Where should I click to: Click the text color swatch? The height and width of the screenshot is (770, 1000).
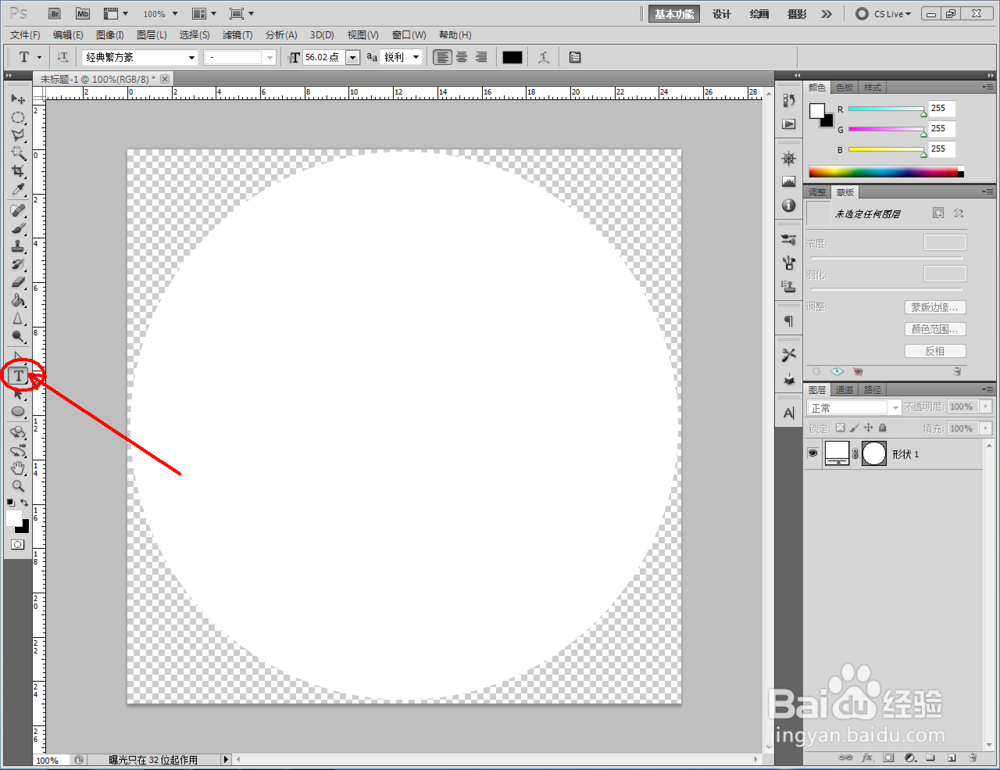(512, 57)
